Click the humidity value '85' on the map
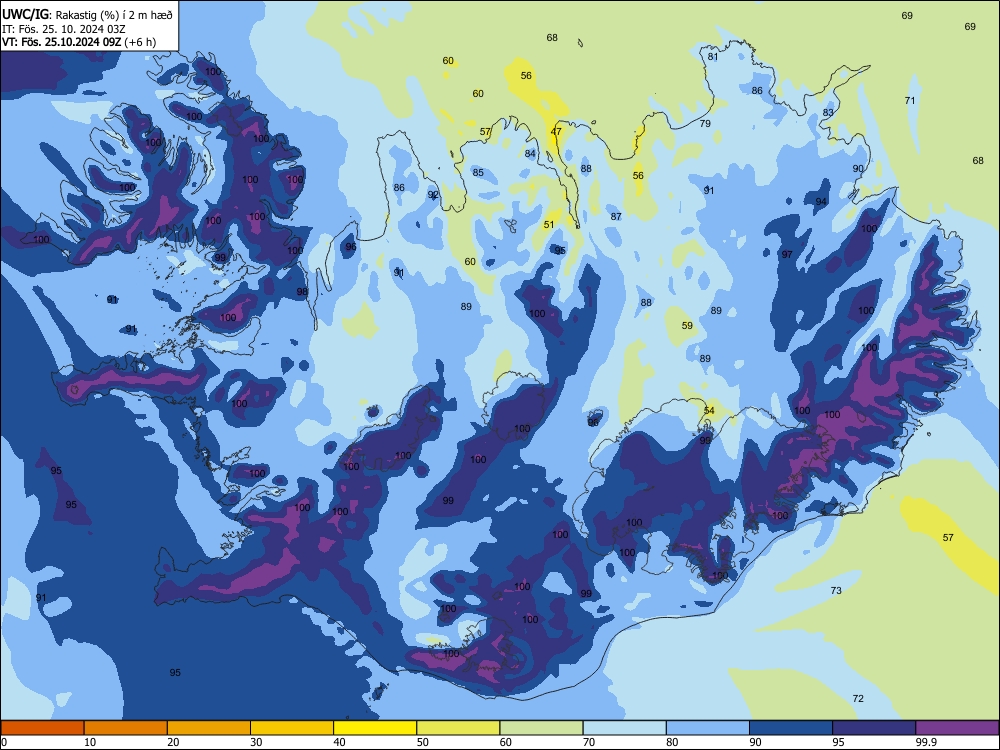Screen dimensions: 1000x750 click(478, 172)
